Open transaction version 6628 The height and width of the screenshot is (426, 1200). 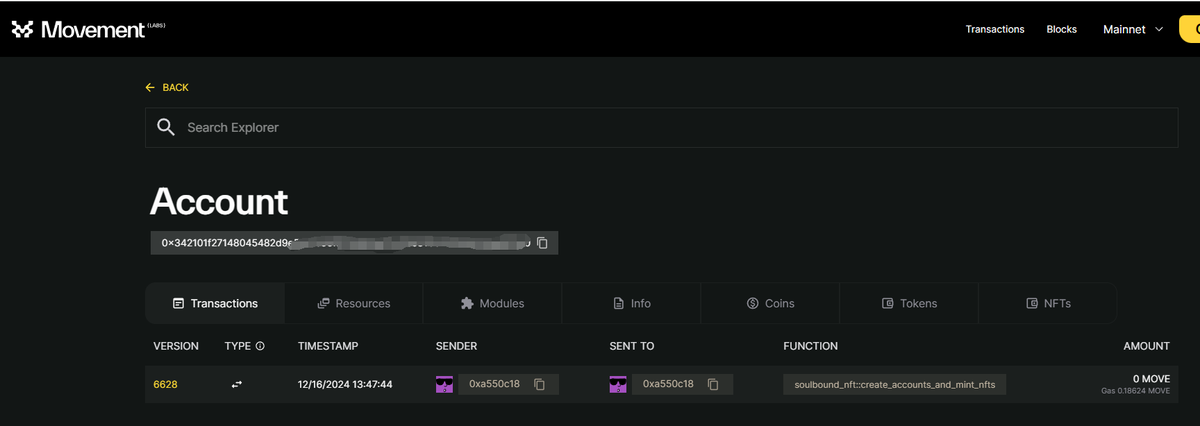click(165, 384)
